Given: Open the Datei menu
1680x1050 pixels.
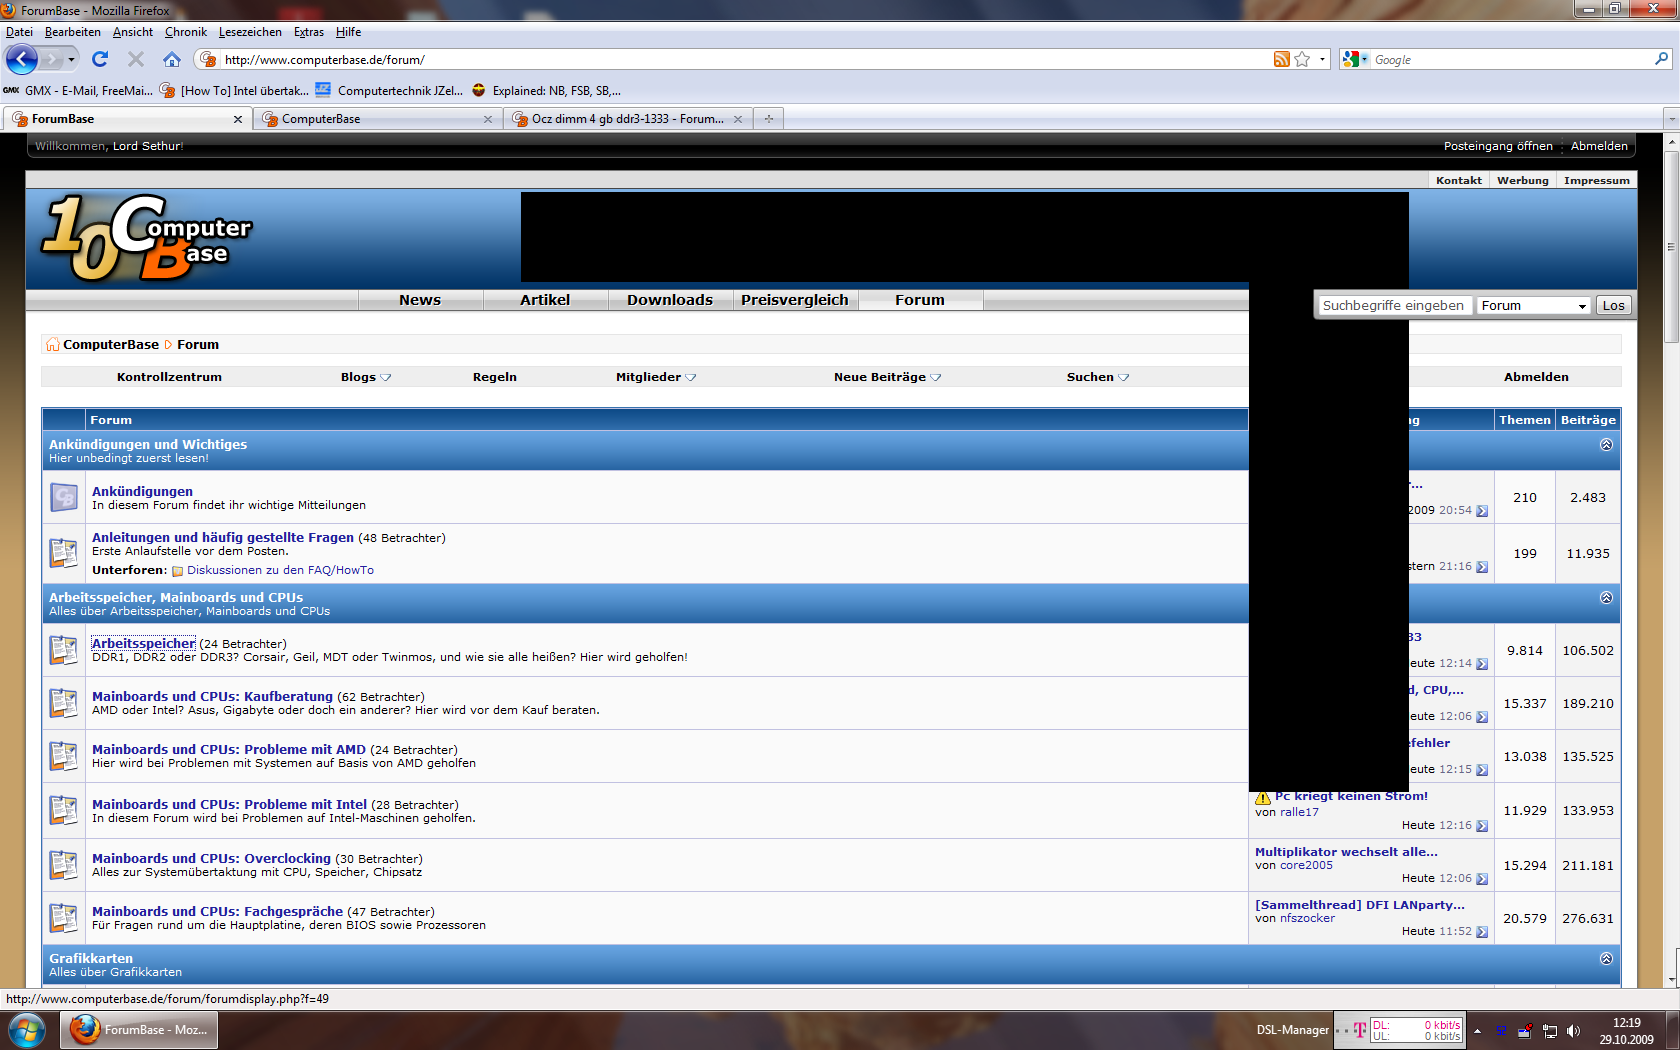Looking at the screenshot, I should pos(19,32).
